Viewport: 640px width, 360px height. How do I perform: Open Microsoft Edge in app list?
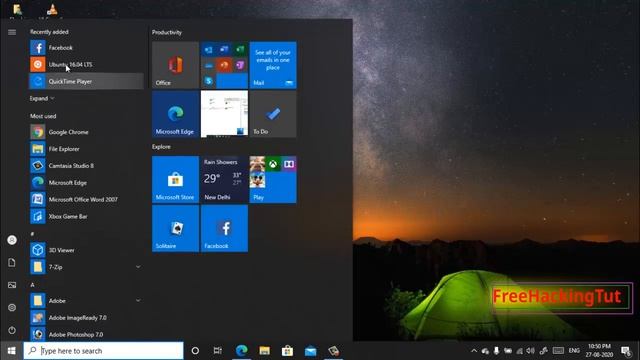[86, 182]
